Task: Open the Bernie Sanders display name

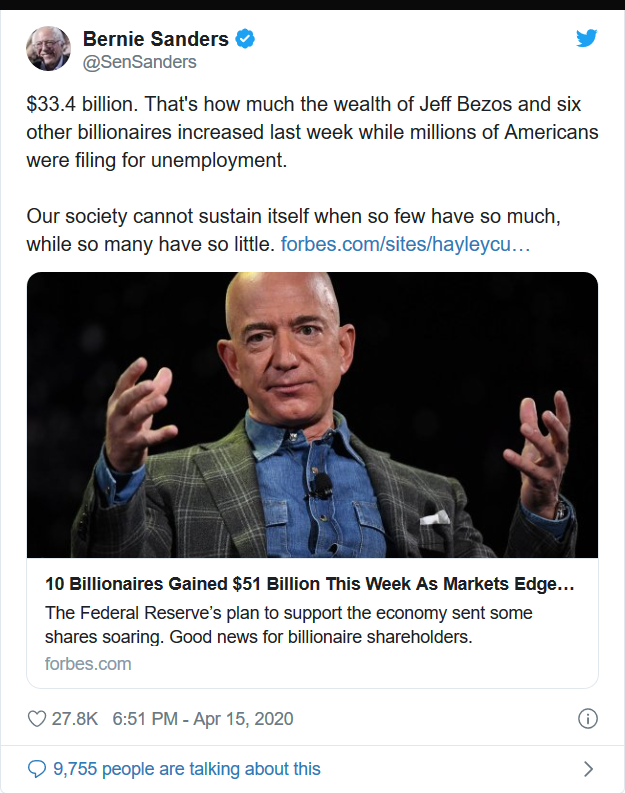Action: [156, 39]
